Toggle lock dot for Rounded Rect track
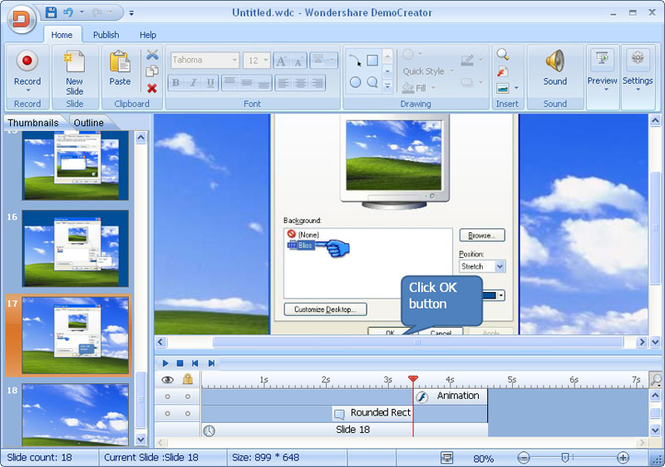 pyautogui.click(x=188, y=414)
